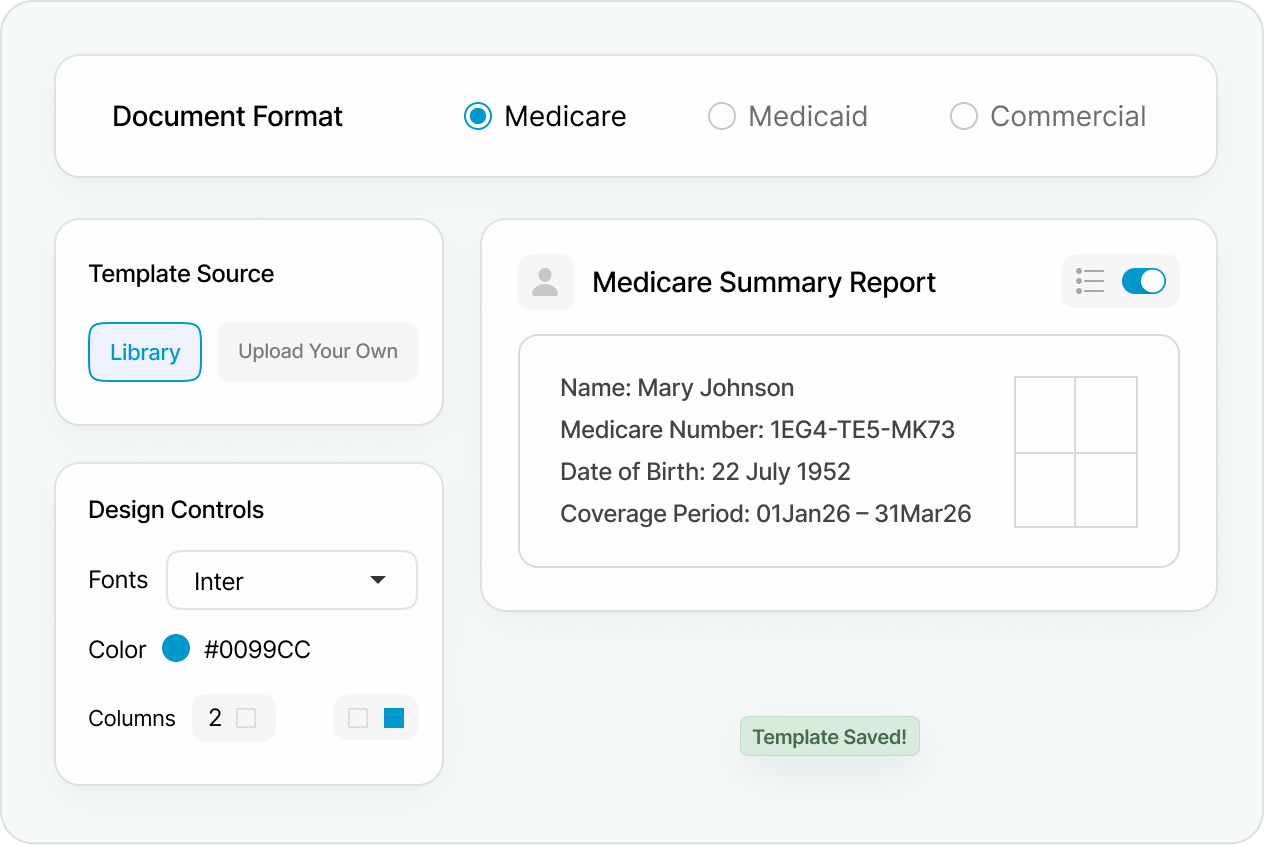Click the #0099CC hex color value

coord(257,650)
